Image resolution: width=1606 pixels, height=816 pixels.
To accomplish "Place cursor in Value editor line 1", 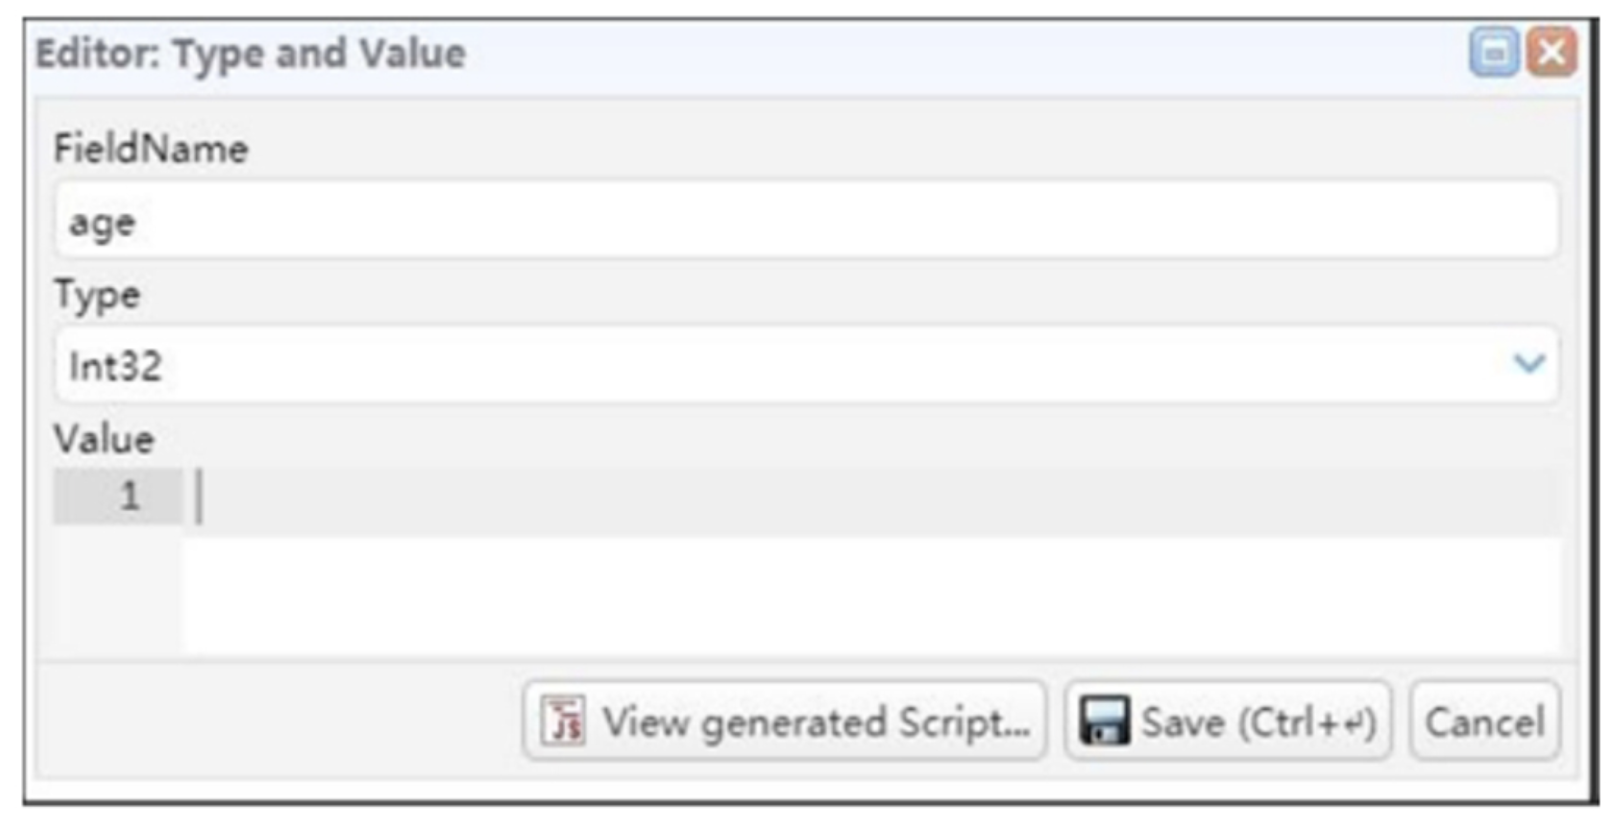I will click(x=870, y=497).
